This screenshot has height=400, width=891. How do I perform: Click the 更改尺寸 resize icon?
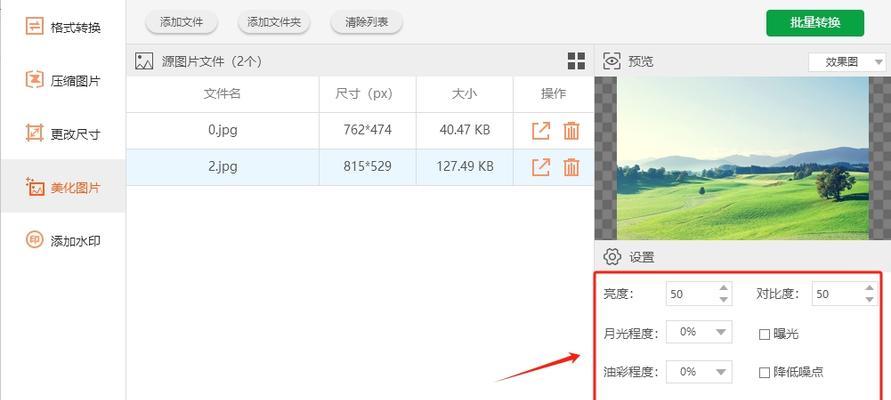click(x=35, y=133)
